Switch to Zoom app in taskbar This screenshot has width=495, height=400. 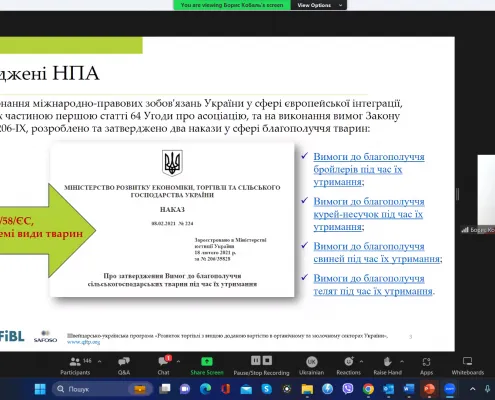click(450, 389)
